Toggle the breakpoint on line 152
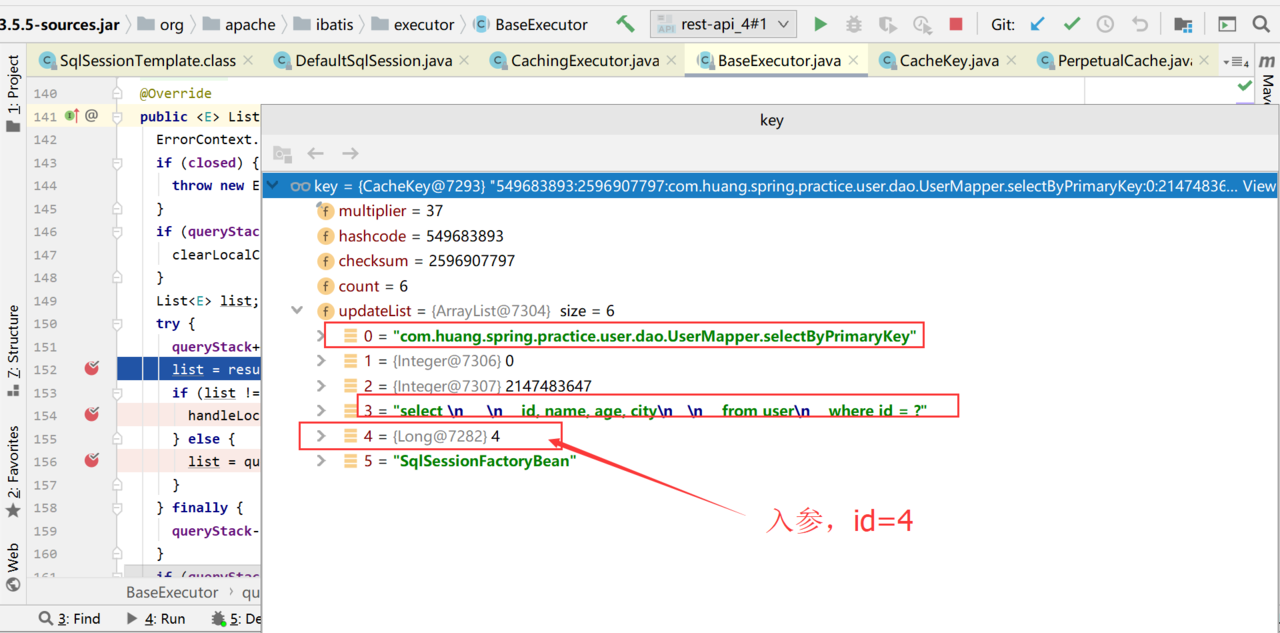The image size is (1280, 633). click(92, 369)
